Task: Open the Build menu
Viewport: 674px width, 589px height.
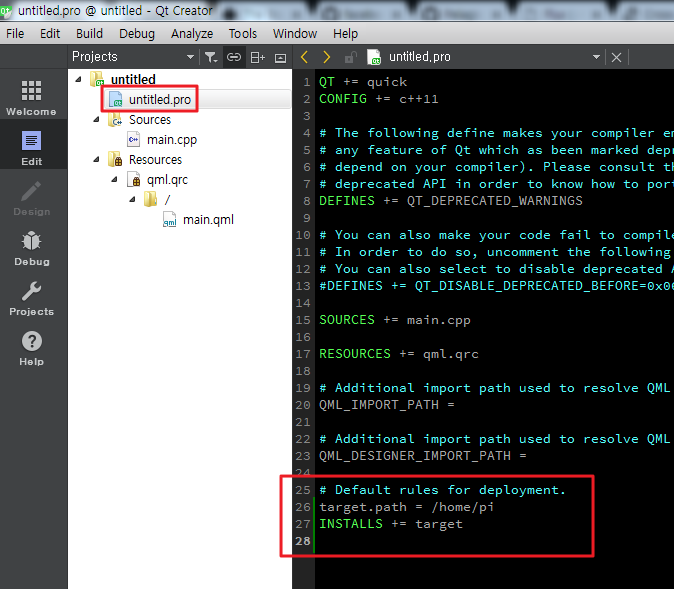Action: coord(89,33)
